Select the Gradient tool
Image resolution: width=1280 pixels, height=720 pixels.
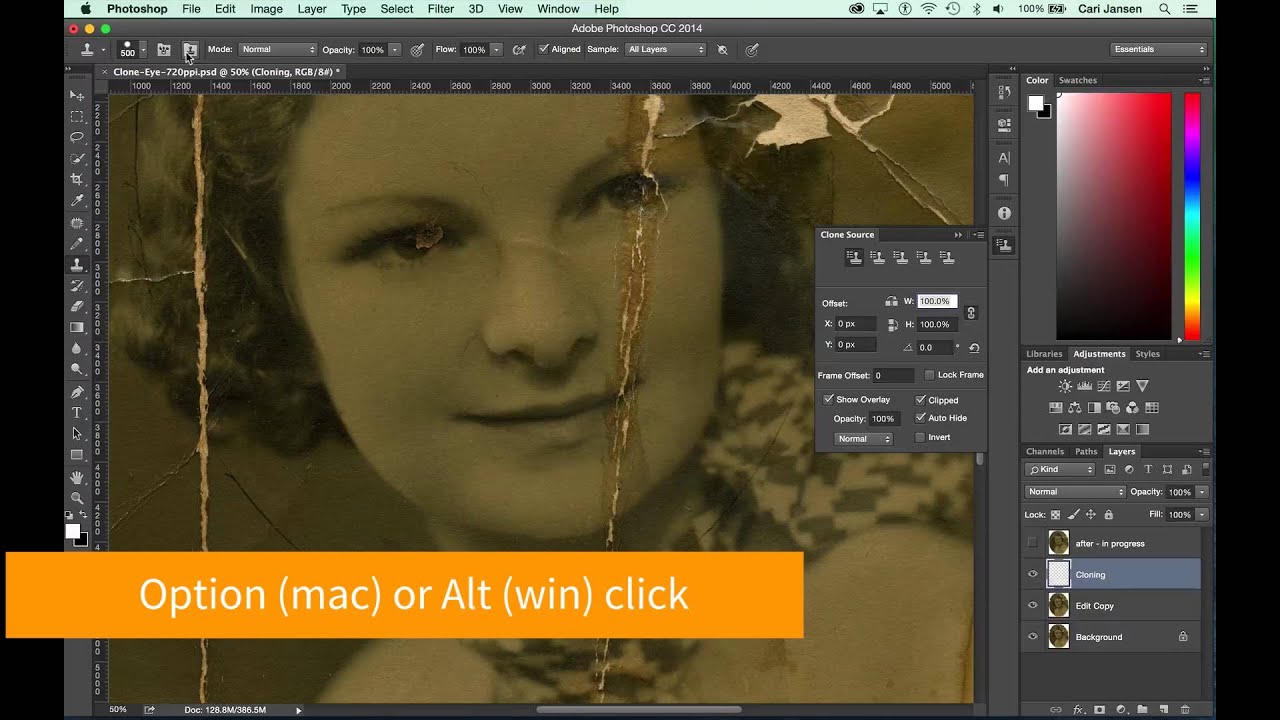77,328
